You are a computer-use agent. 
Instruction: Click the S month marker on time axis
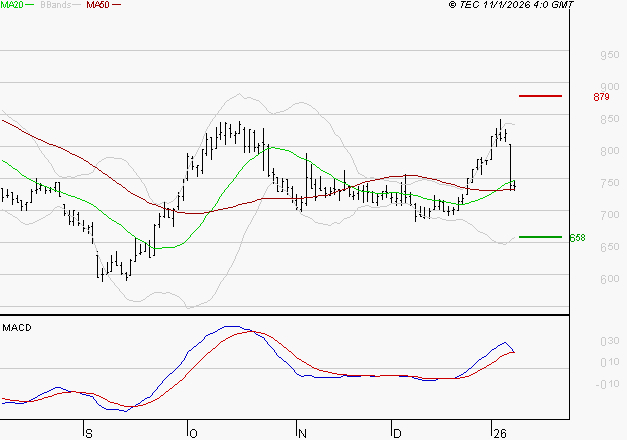(88, 433)
